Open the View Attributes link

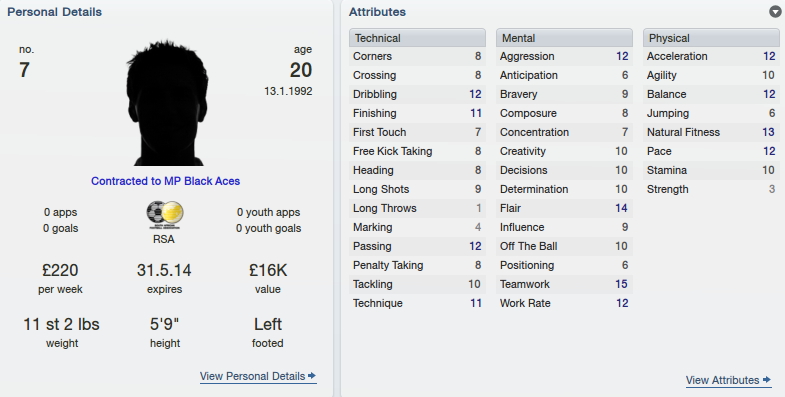click(722, 380)
